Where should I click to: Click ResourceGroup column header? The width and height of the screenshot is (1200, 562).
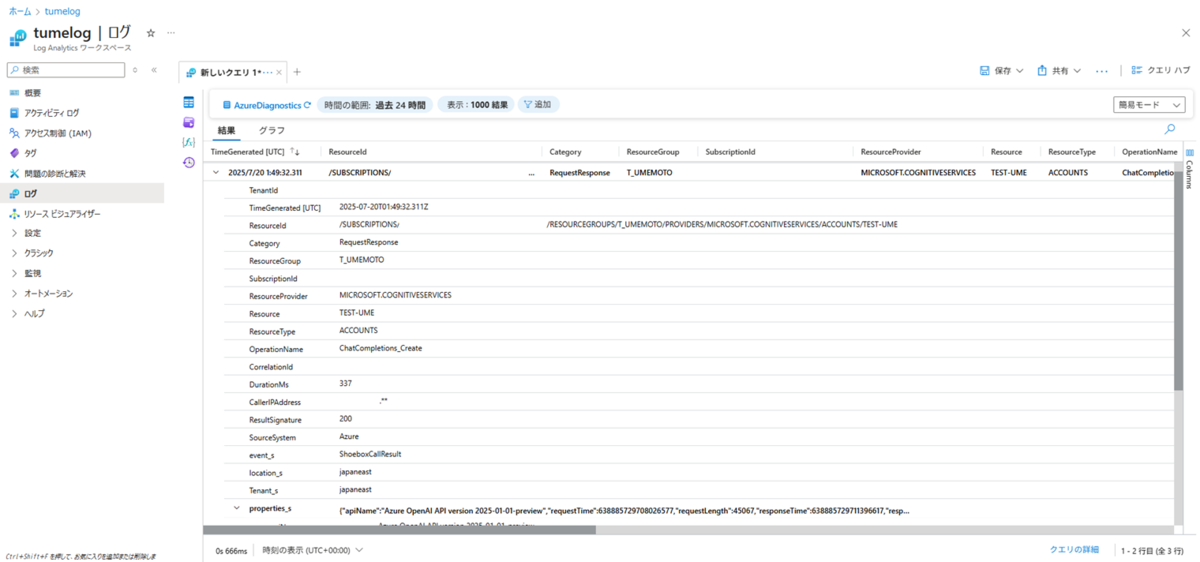click(x=653, y=152)
